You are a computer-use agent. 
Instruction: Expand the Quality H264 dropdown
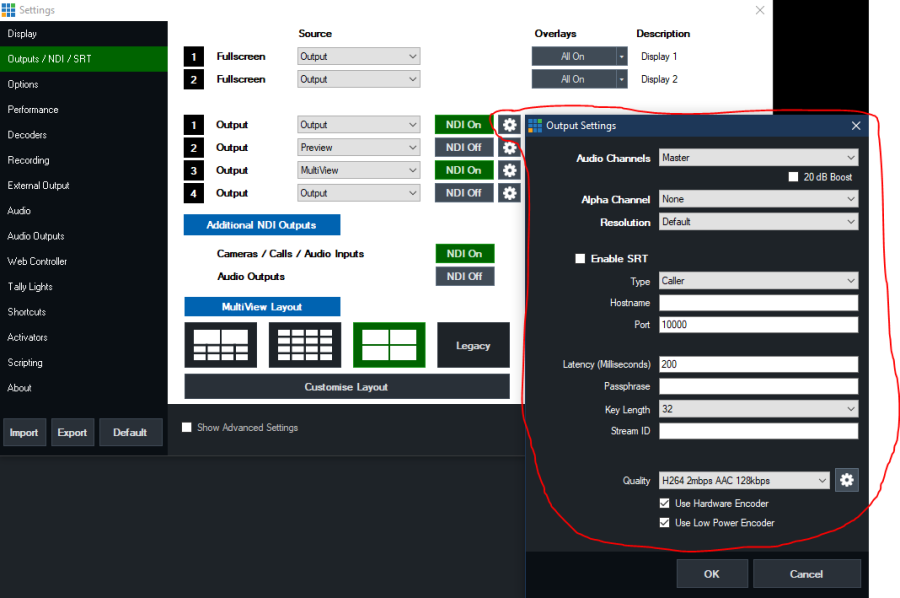743,481
